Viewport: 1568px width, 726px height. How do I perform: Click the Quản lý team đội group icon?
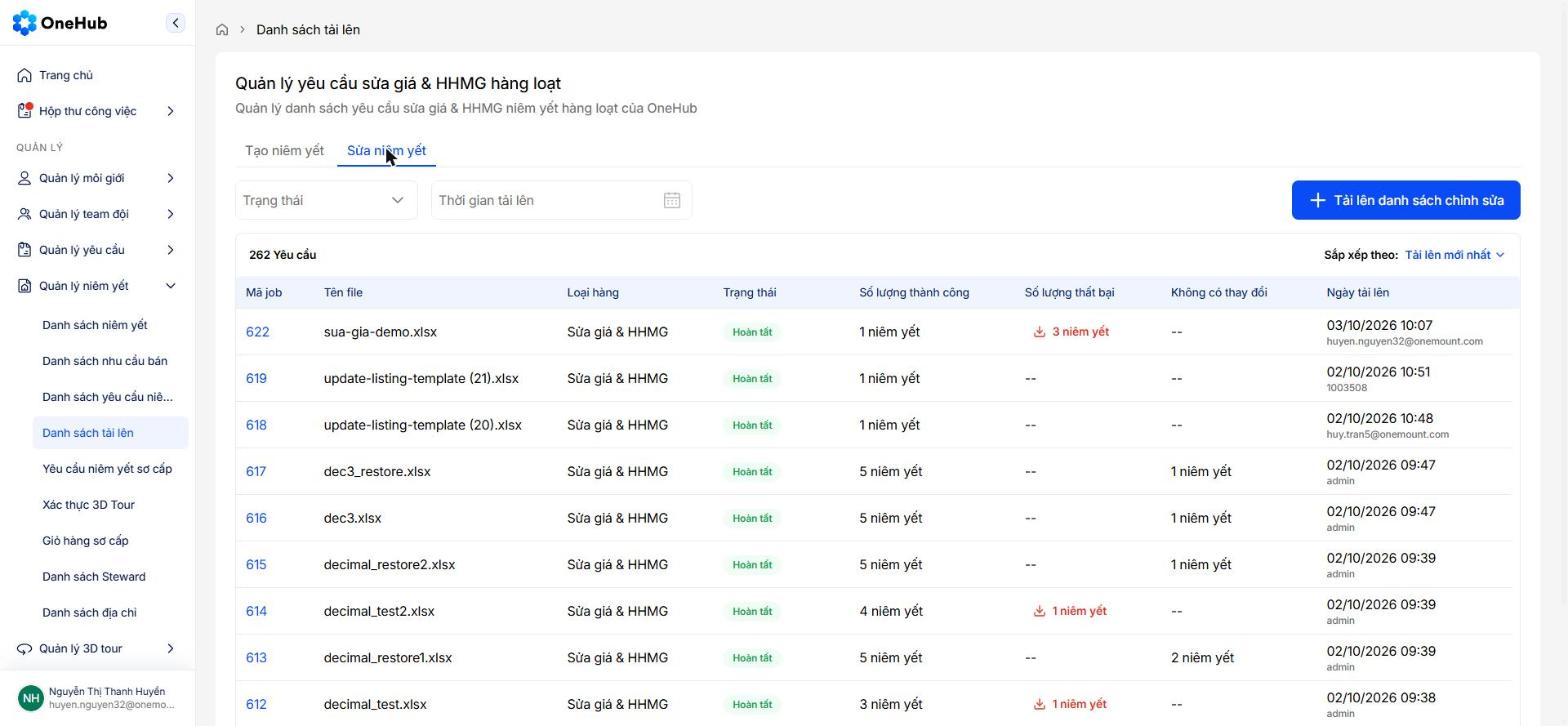(x=24, y=214)
